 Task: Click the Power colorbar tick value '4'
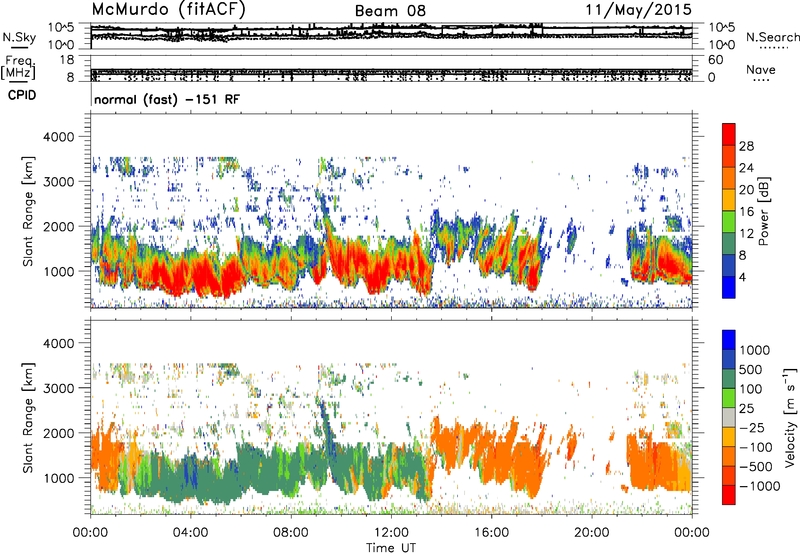tap(742, 277)
